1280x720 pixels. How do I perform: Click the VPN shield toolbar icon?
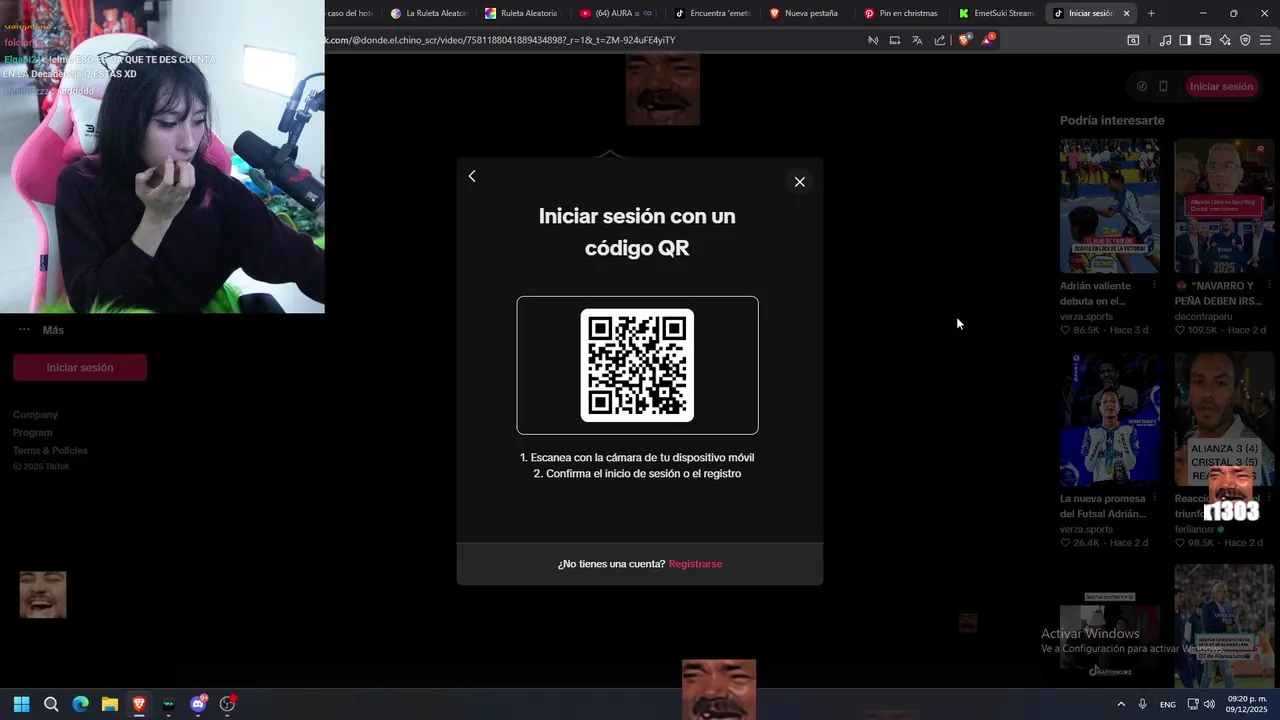click(1245, 40)
